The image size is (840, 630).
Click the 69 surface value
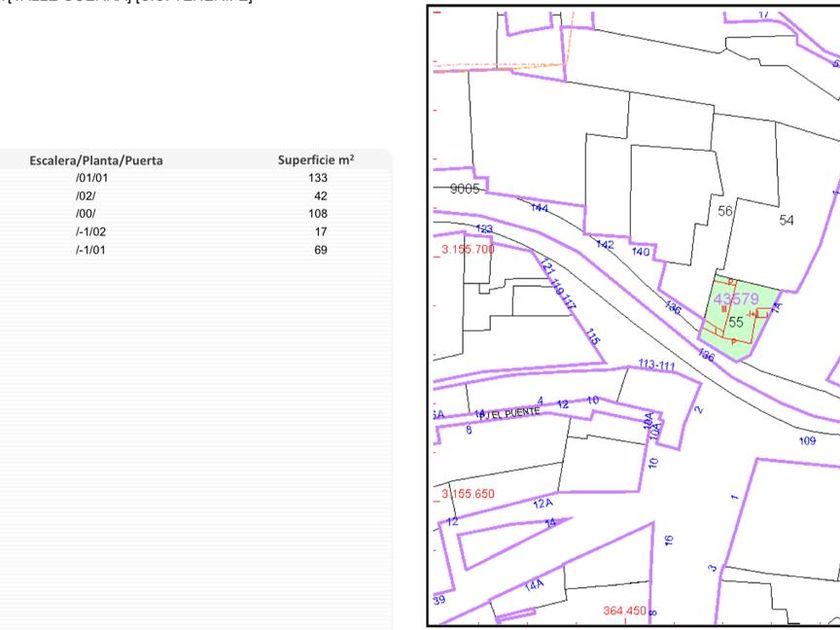click(321, 250)
